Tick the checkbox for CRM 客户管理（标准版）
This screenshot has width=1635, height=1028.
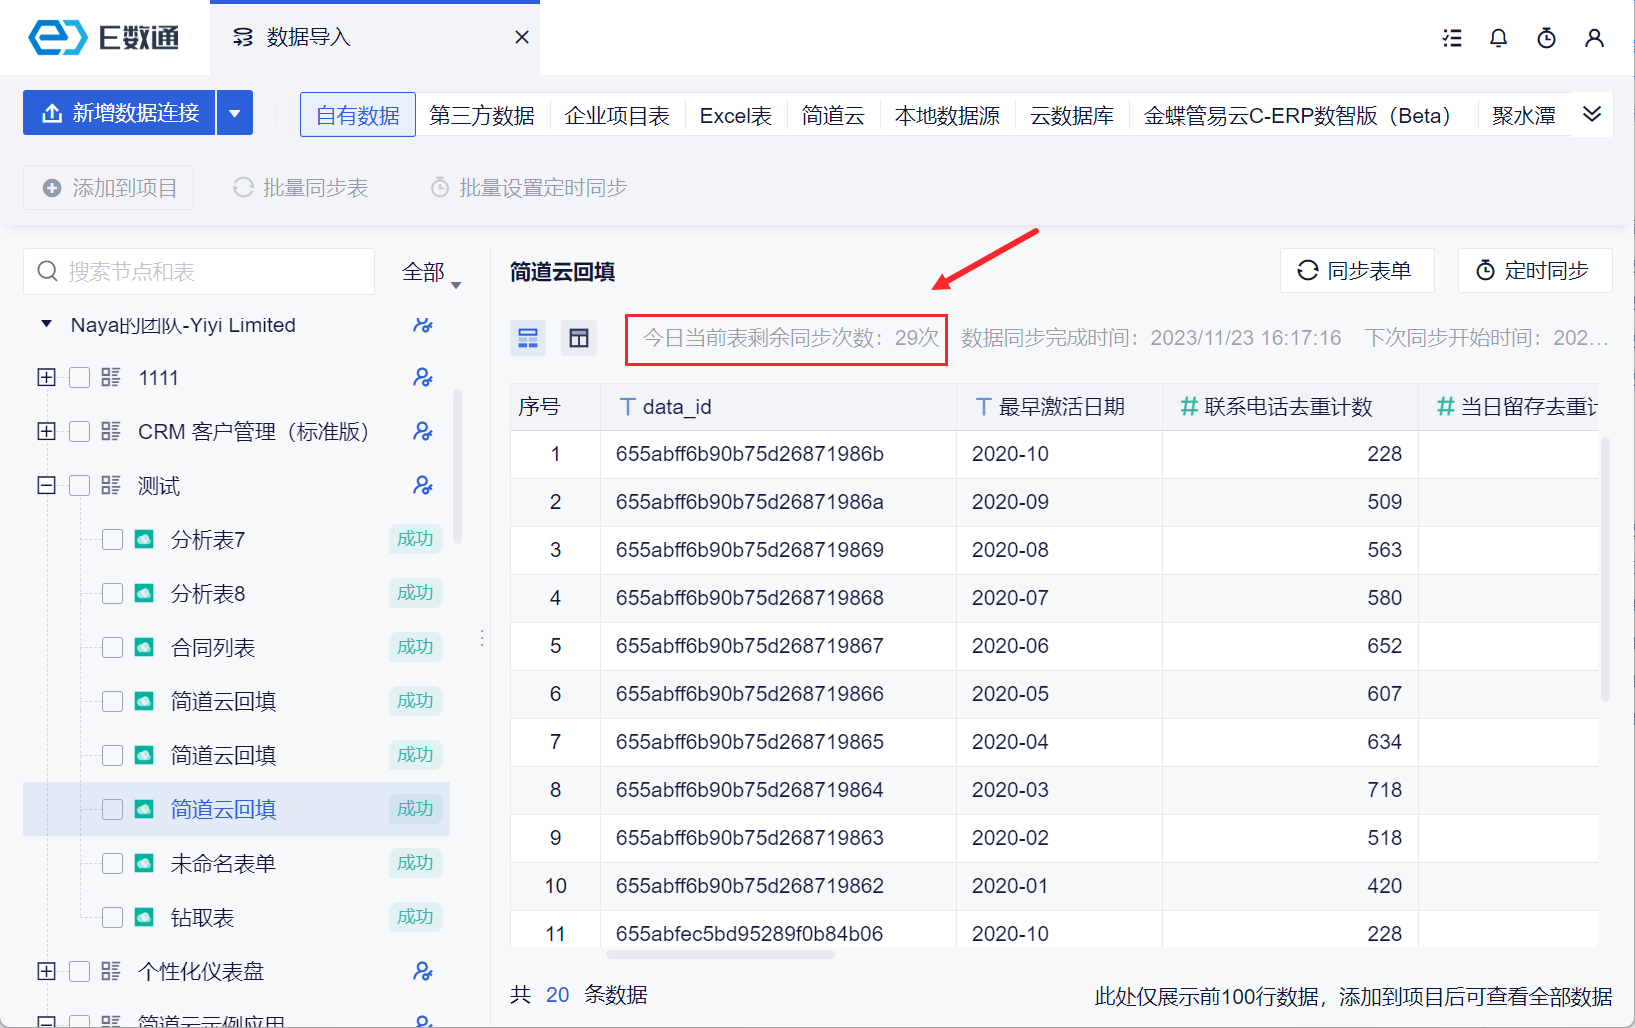click(80, 432)
